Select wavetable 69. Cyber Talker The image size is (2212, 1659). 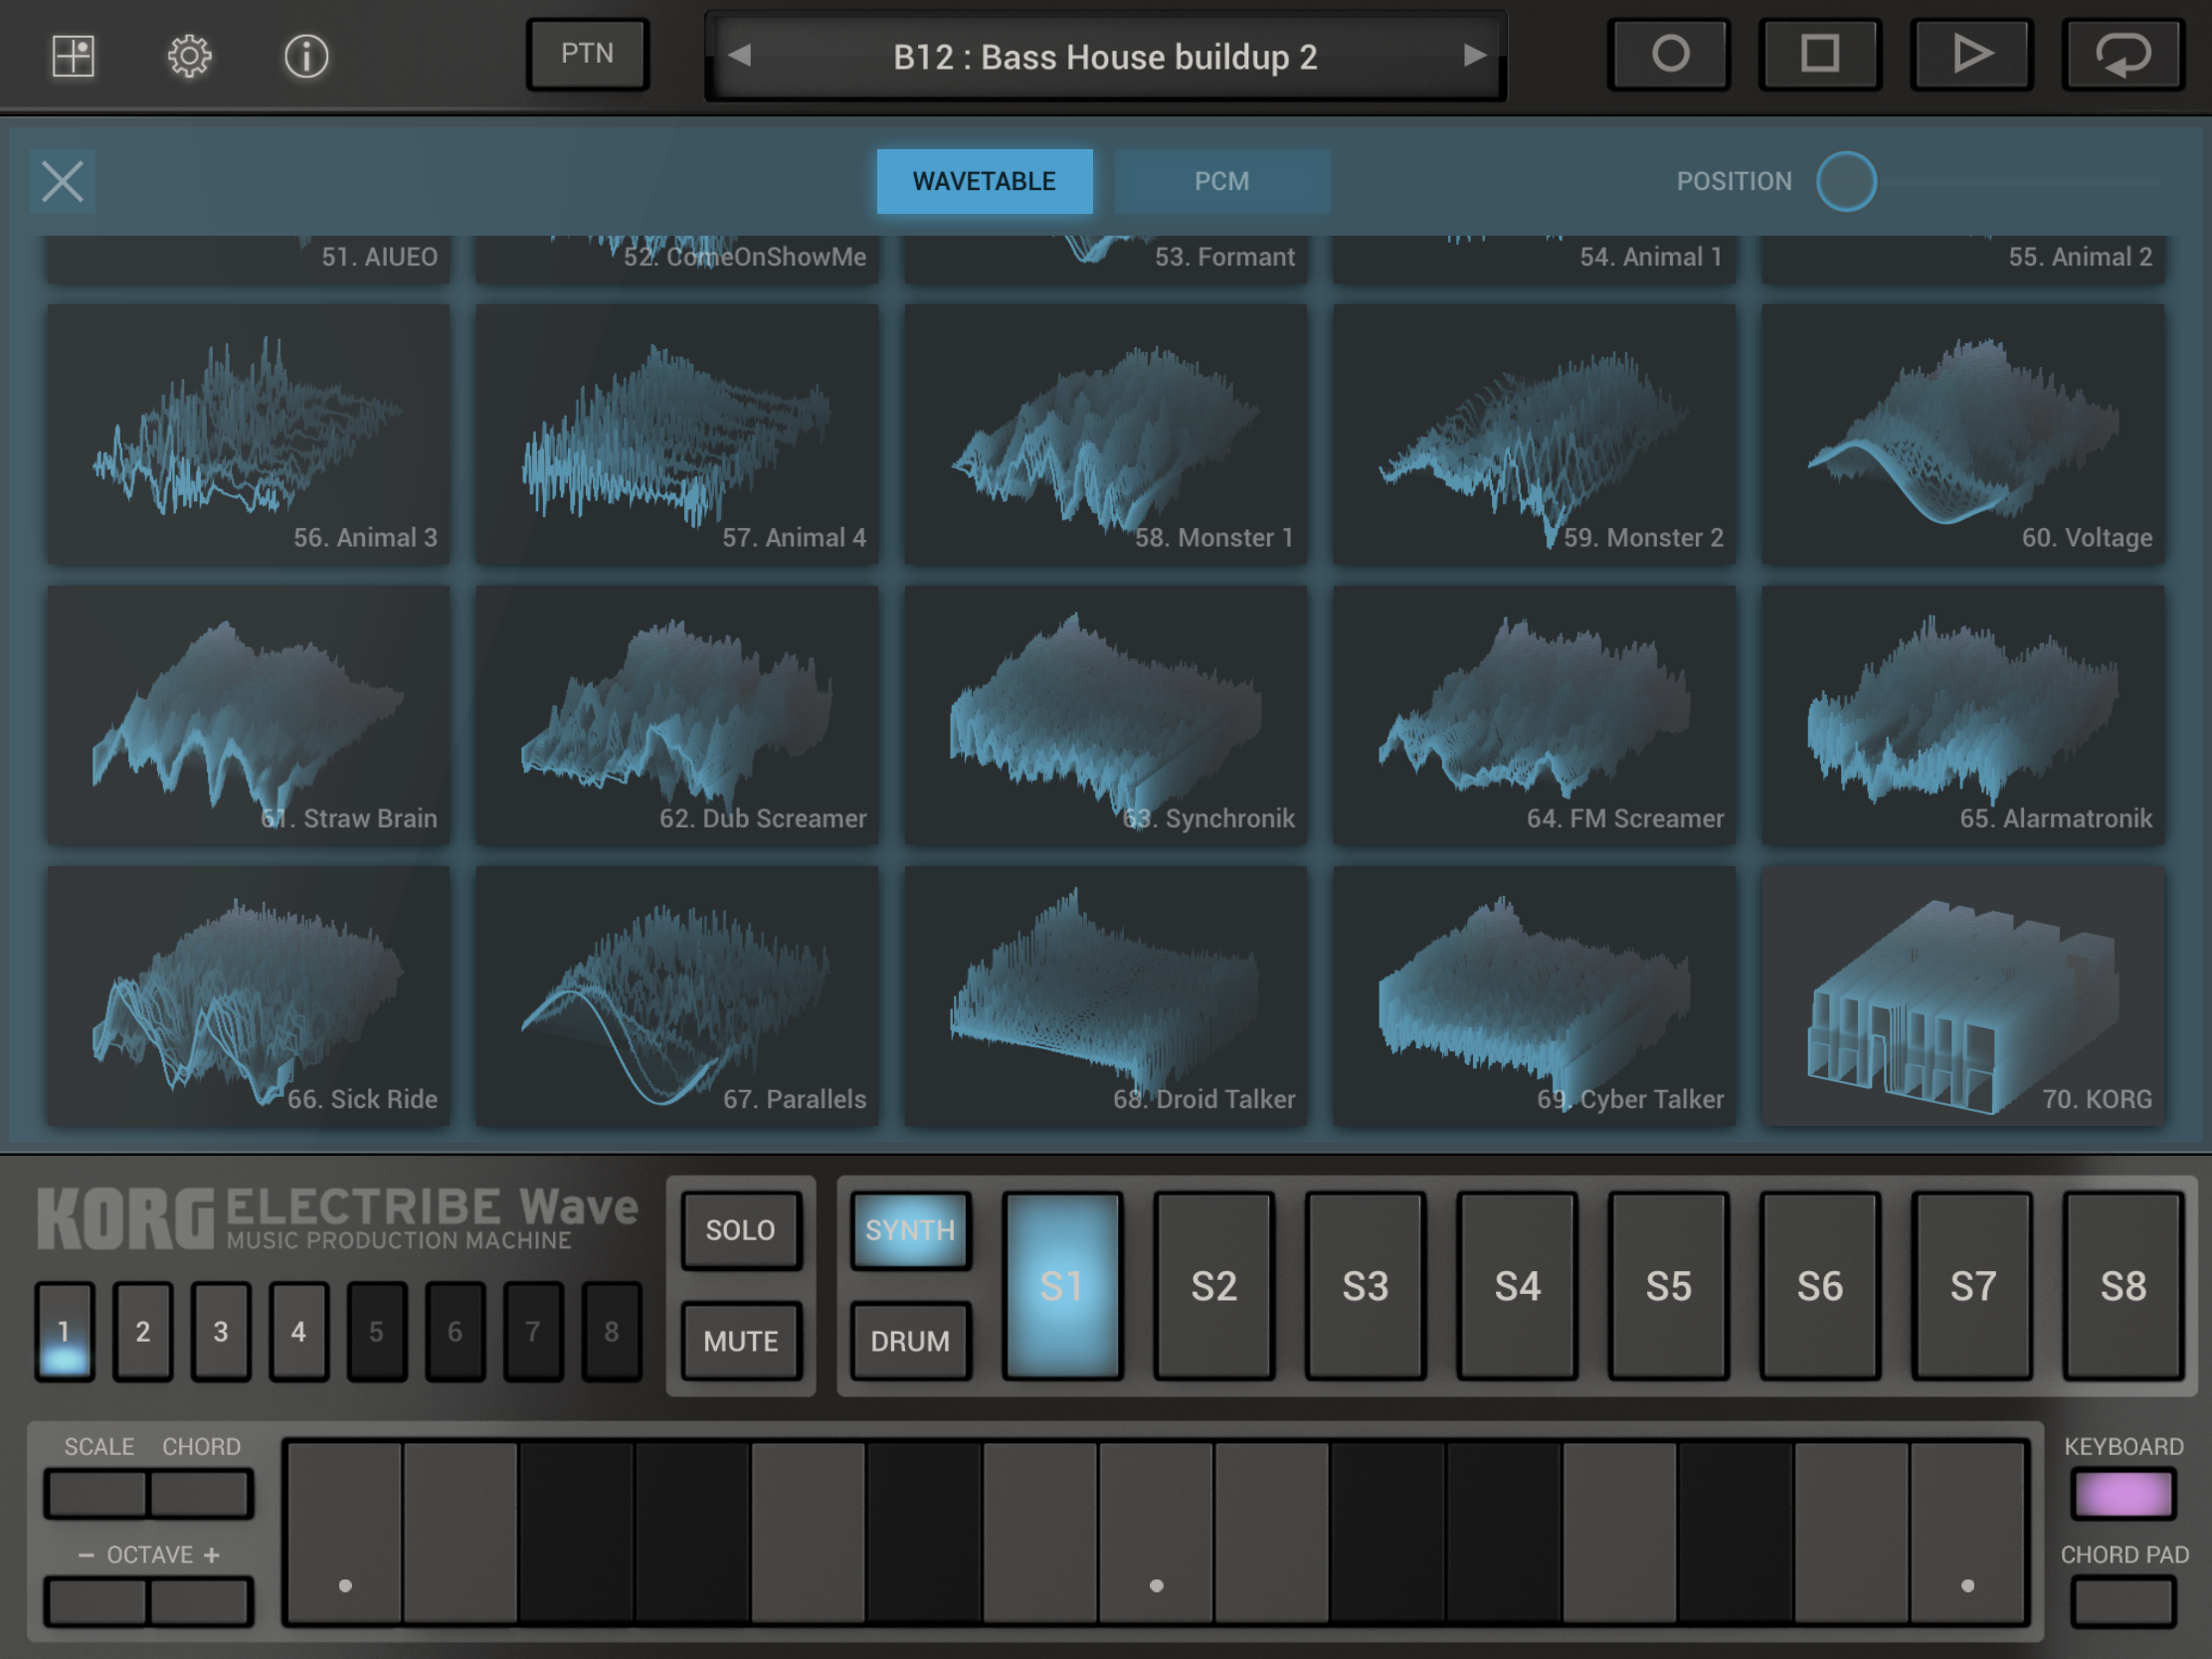[1535, 996]
